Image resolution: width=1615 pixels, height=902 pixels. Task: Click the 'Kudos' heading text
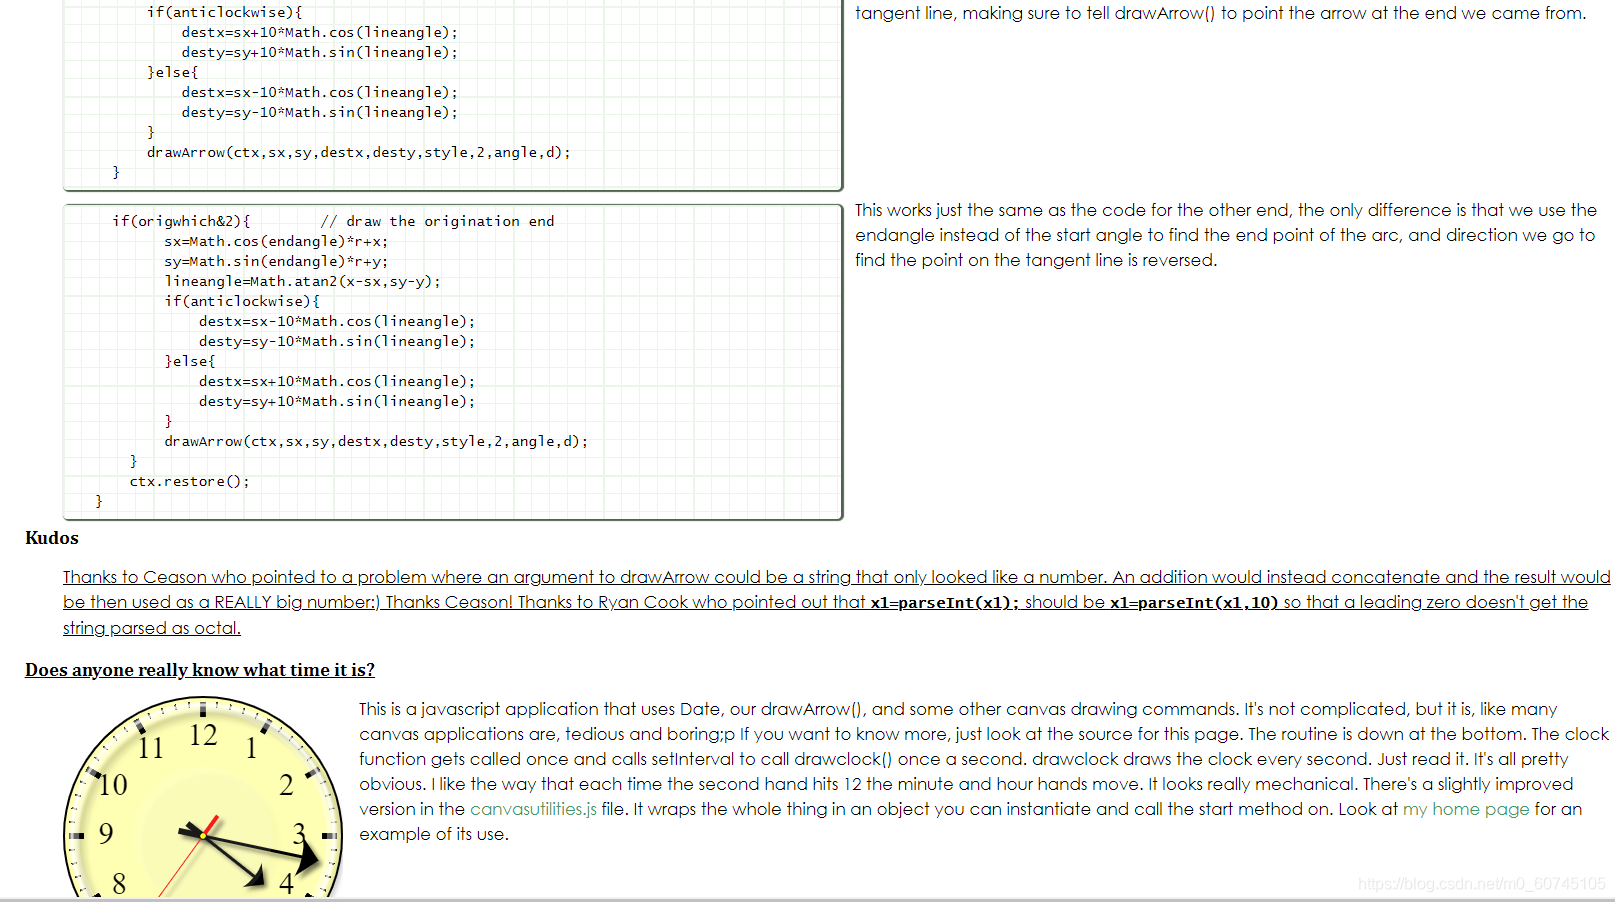[52, 538]
